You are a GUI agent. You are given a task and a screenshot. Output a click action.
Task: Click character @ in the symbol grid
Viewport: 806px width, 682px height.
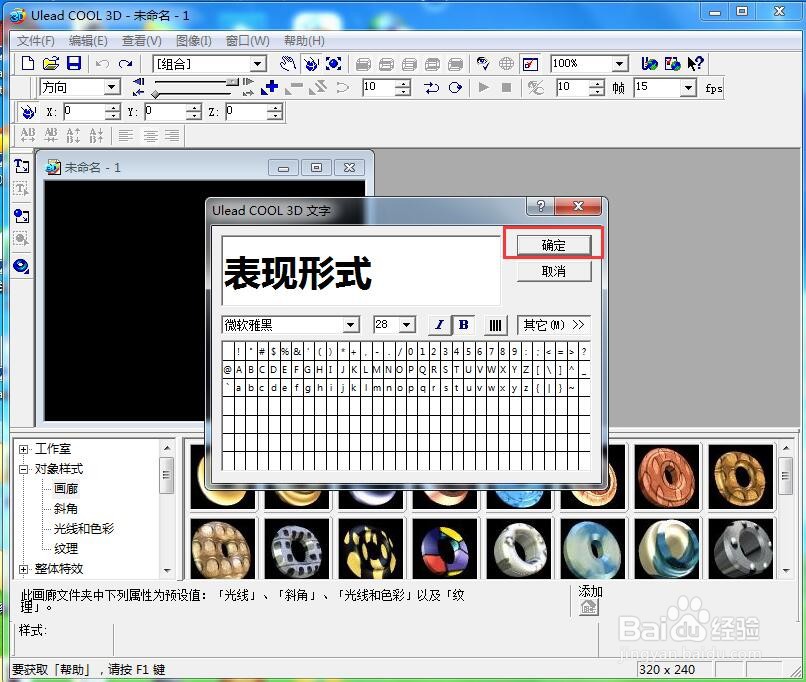point(228,369)
